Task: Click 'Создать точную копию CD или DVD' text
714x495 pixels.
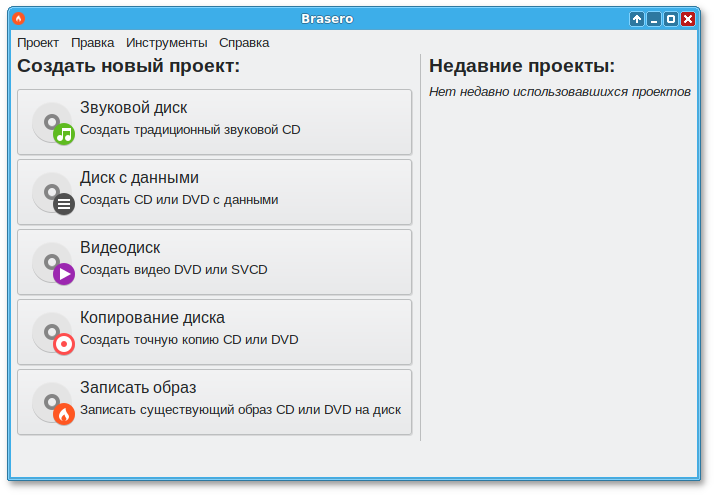Action: (x=189, y=340)
